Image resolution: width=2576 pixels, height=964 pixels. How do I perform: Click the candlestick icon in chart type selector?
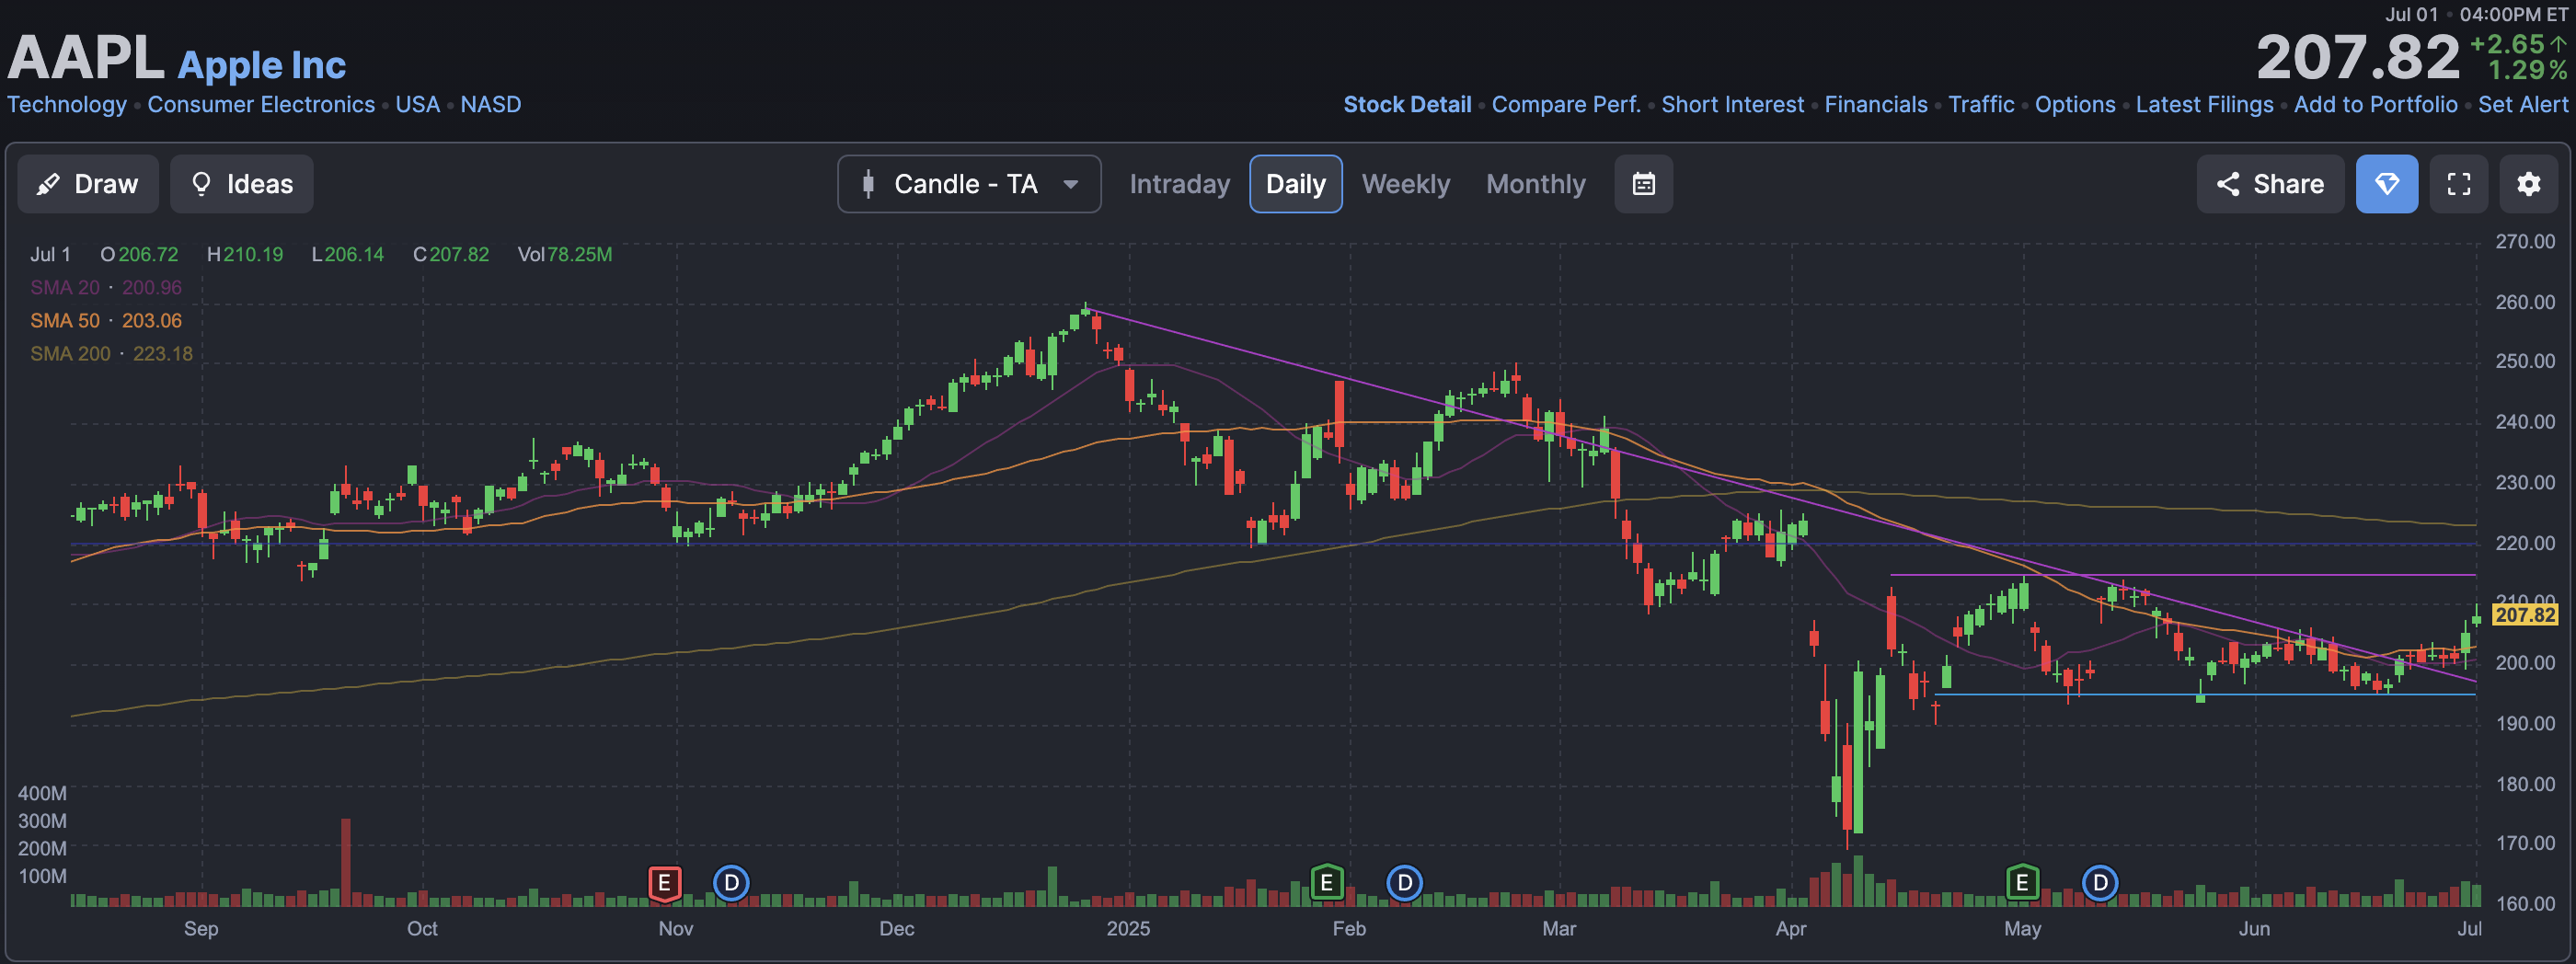coord(868,184)
